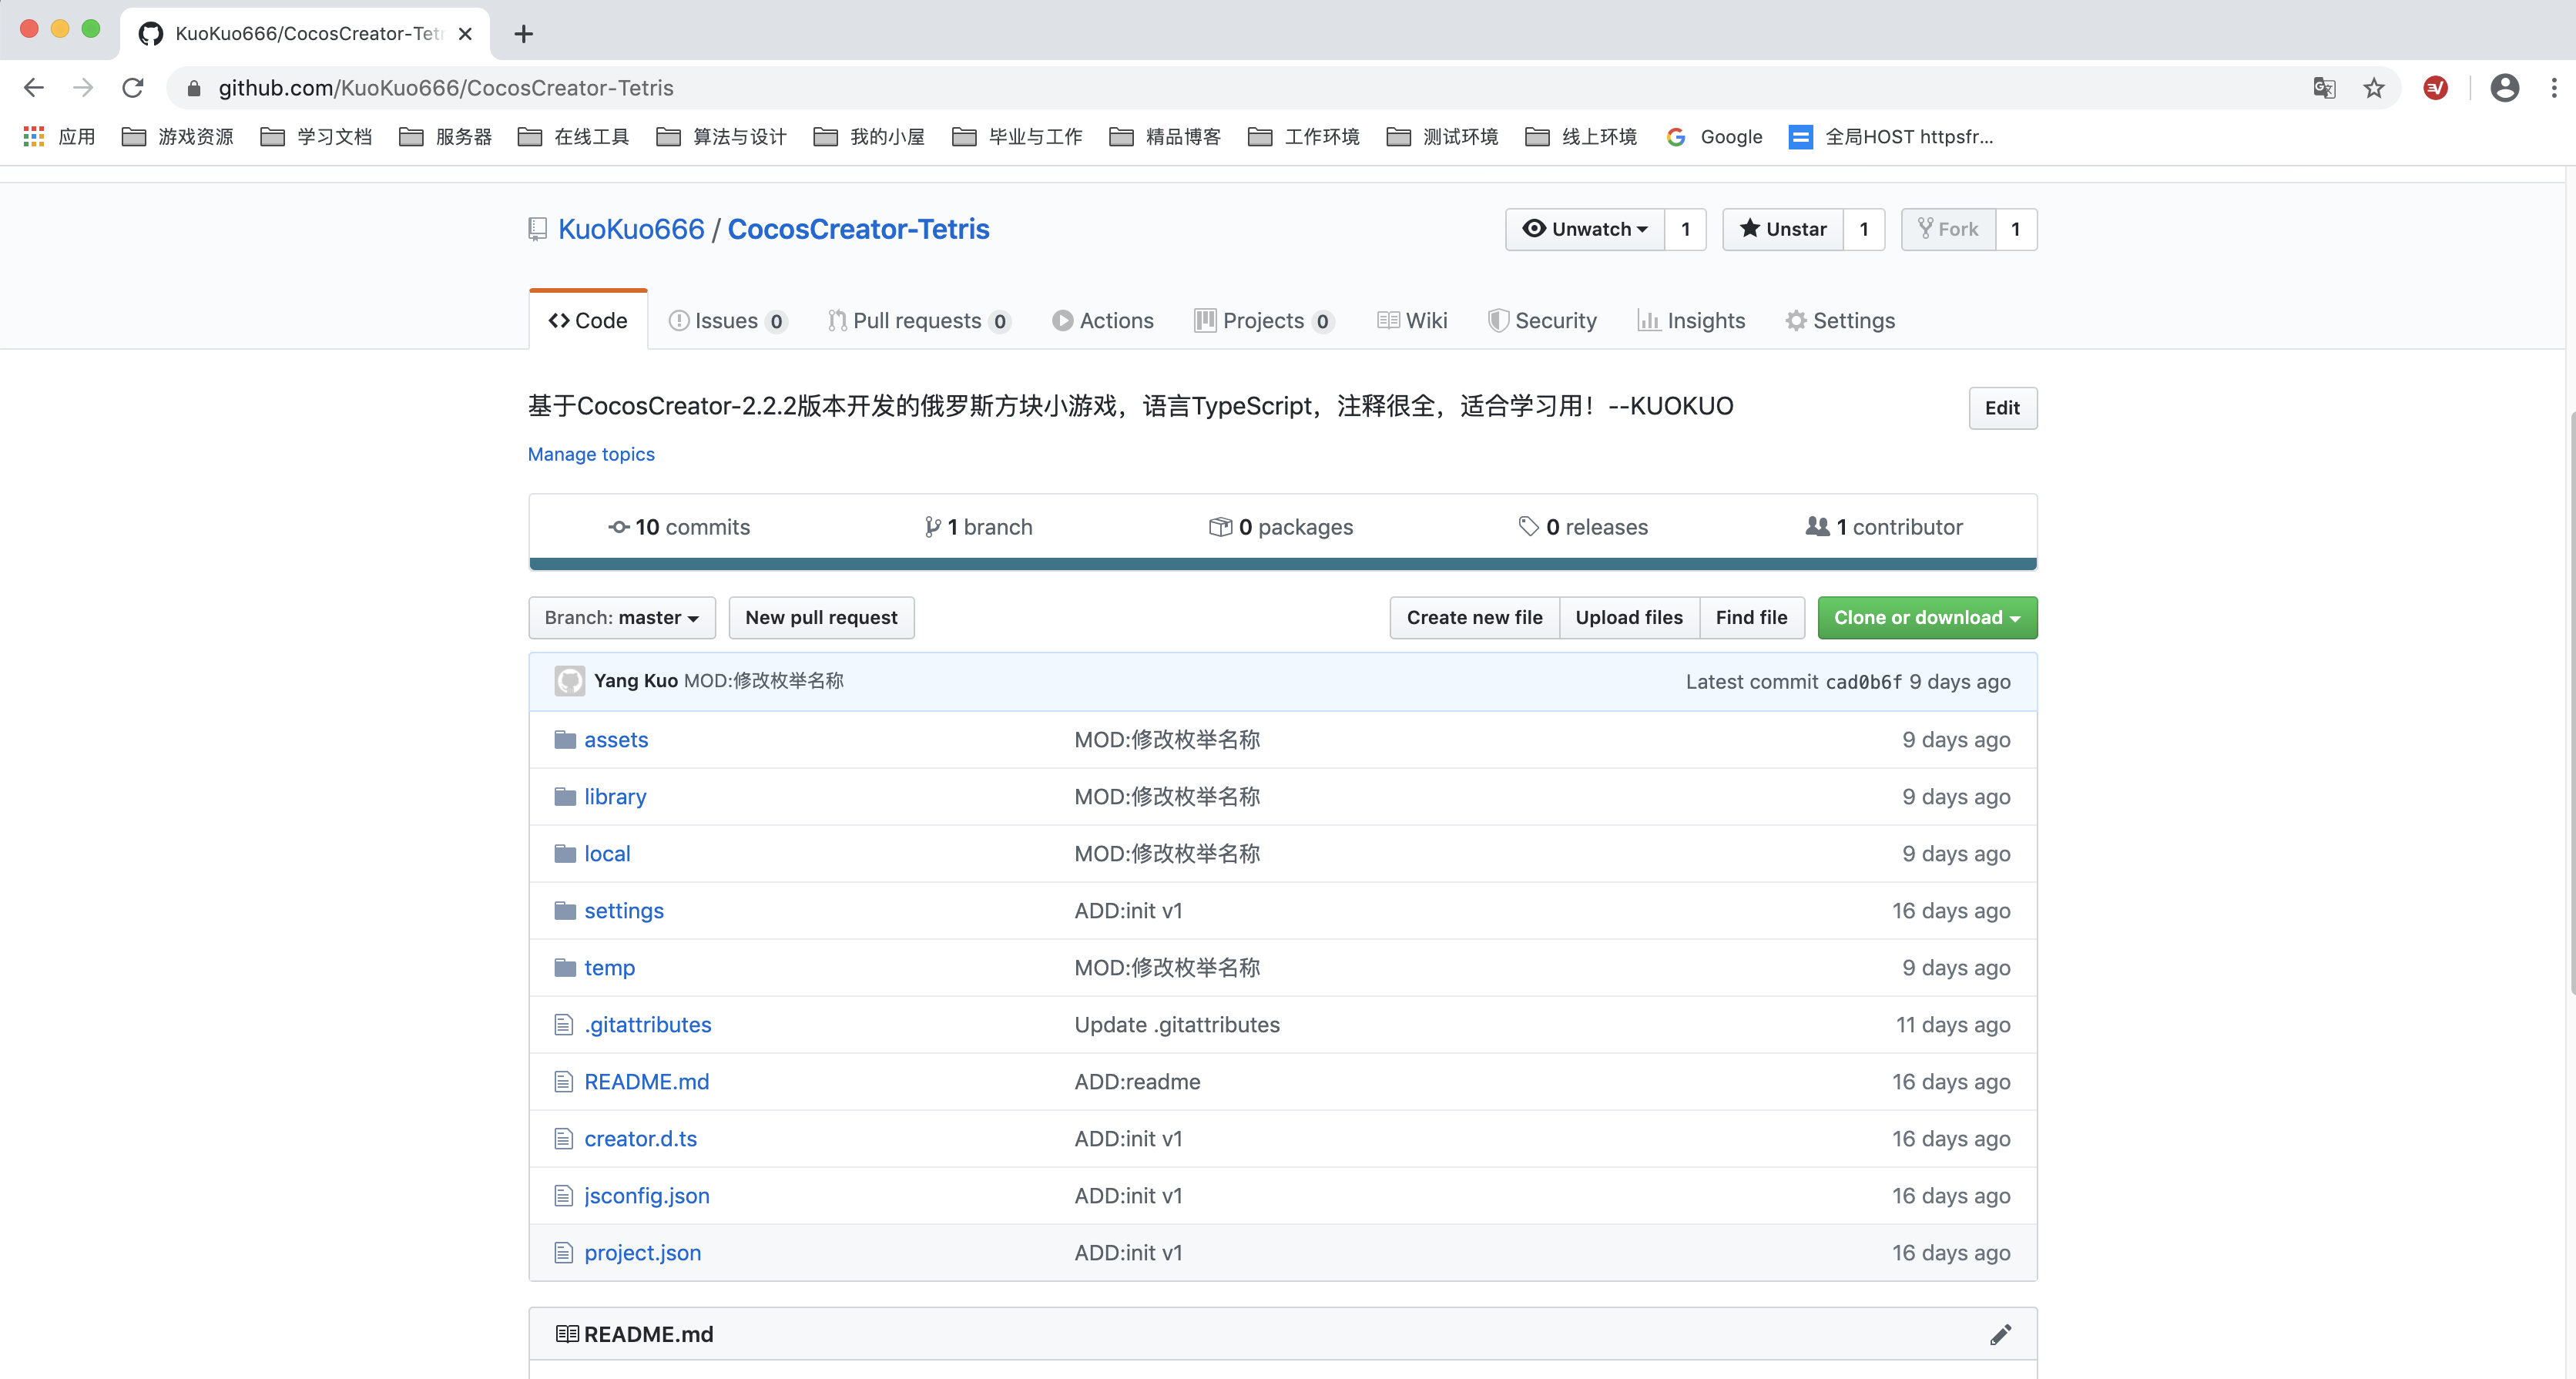The height and width of the screenshot is (1379, 2576).
Task: Click the Yang Kuo avatar thumbnail
Action: (570, 681)
